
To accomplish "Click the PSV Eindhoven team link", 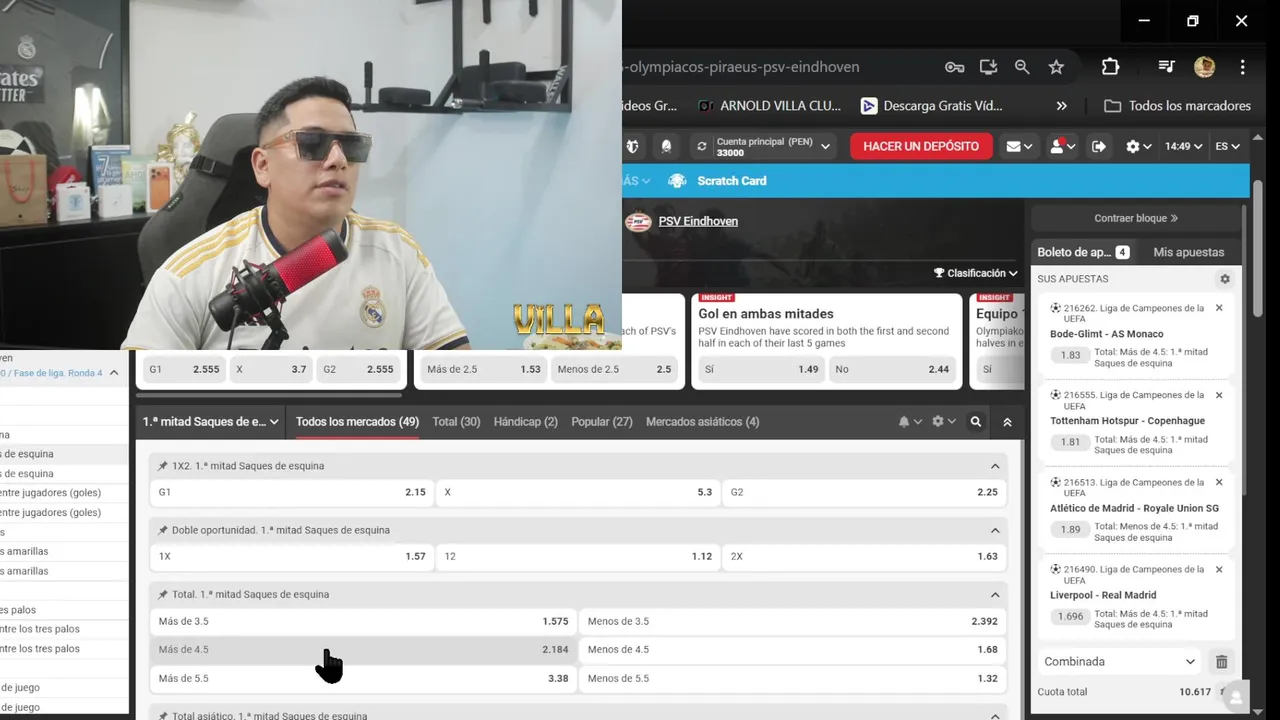I will click(x=698, y=221).
